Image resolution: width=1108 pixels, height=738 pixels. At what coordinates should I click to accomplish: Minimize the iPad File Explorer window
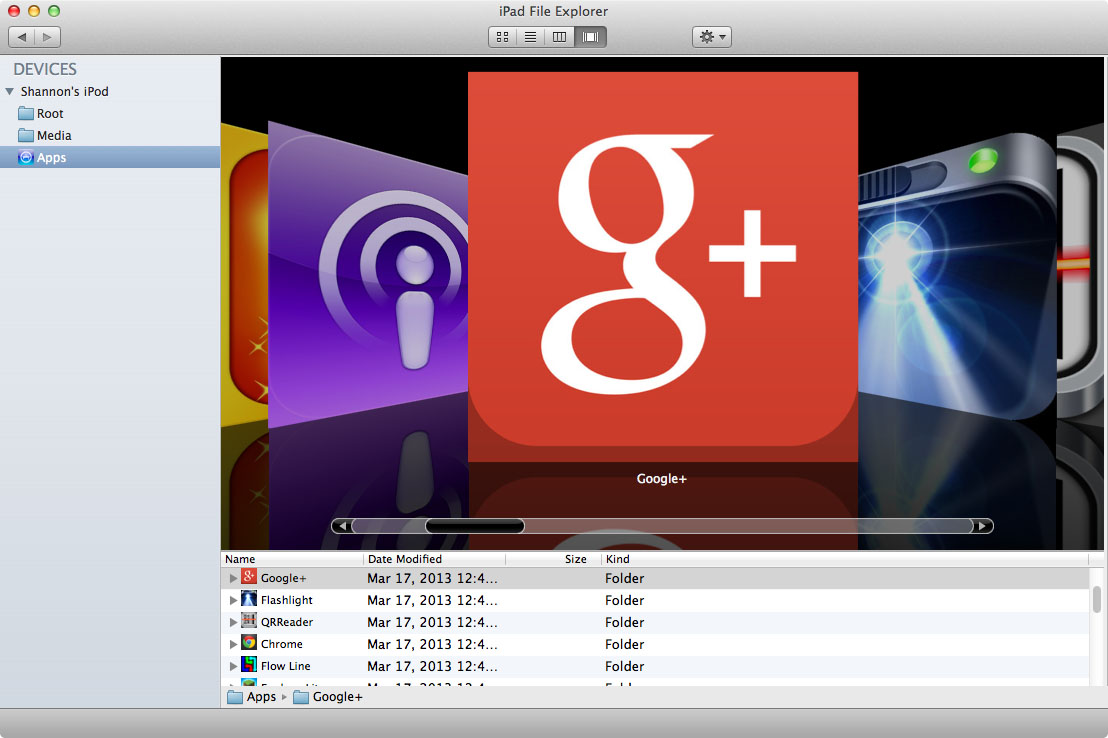pyautogui.click(x=33, y=11)
